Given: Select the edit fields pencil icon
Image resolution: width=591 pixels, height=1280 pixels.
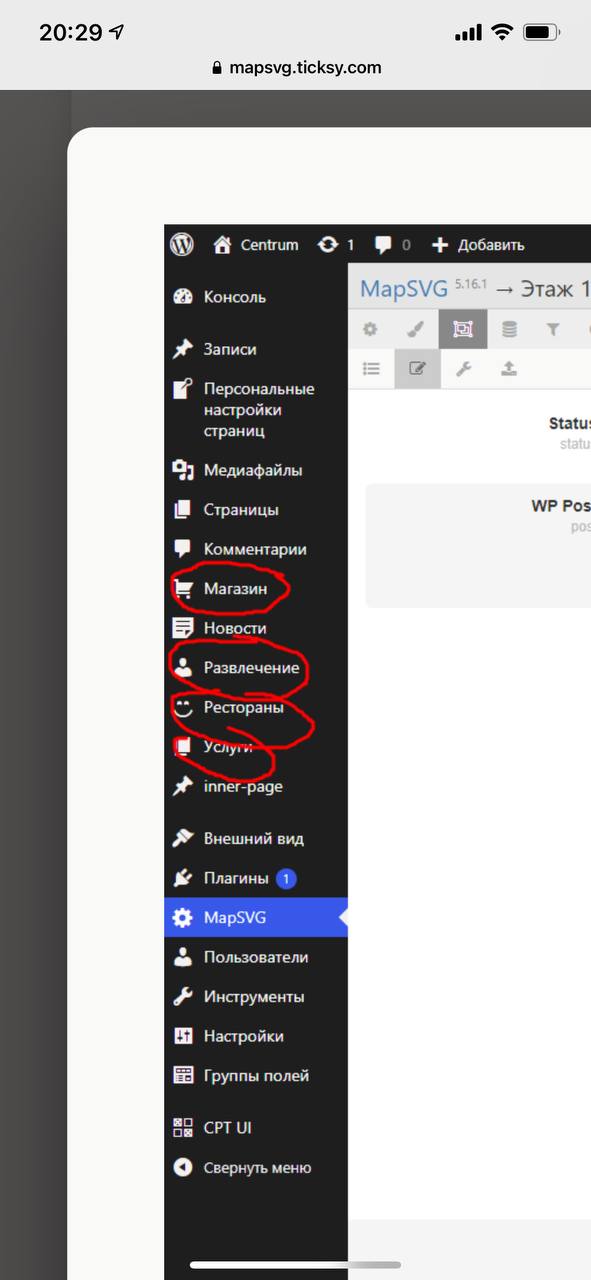Looking at the screenshot, I should 417,369.
